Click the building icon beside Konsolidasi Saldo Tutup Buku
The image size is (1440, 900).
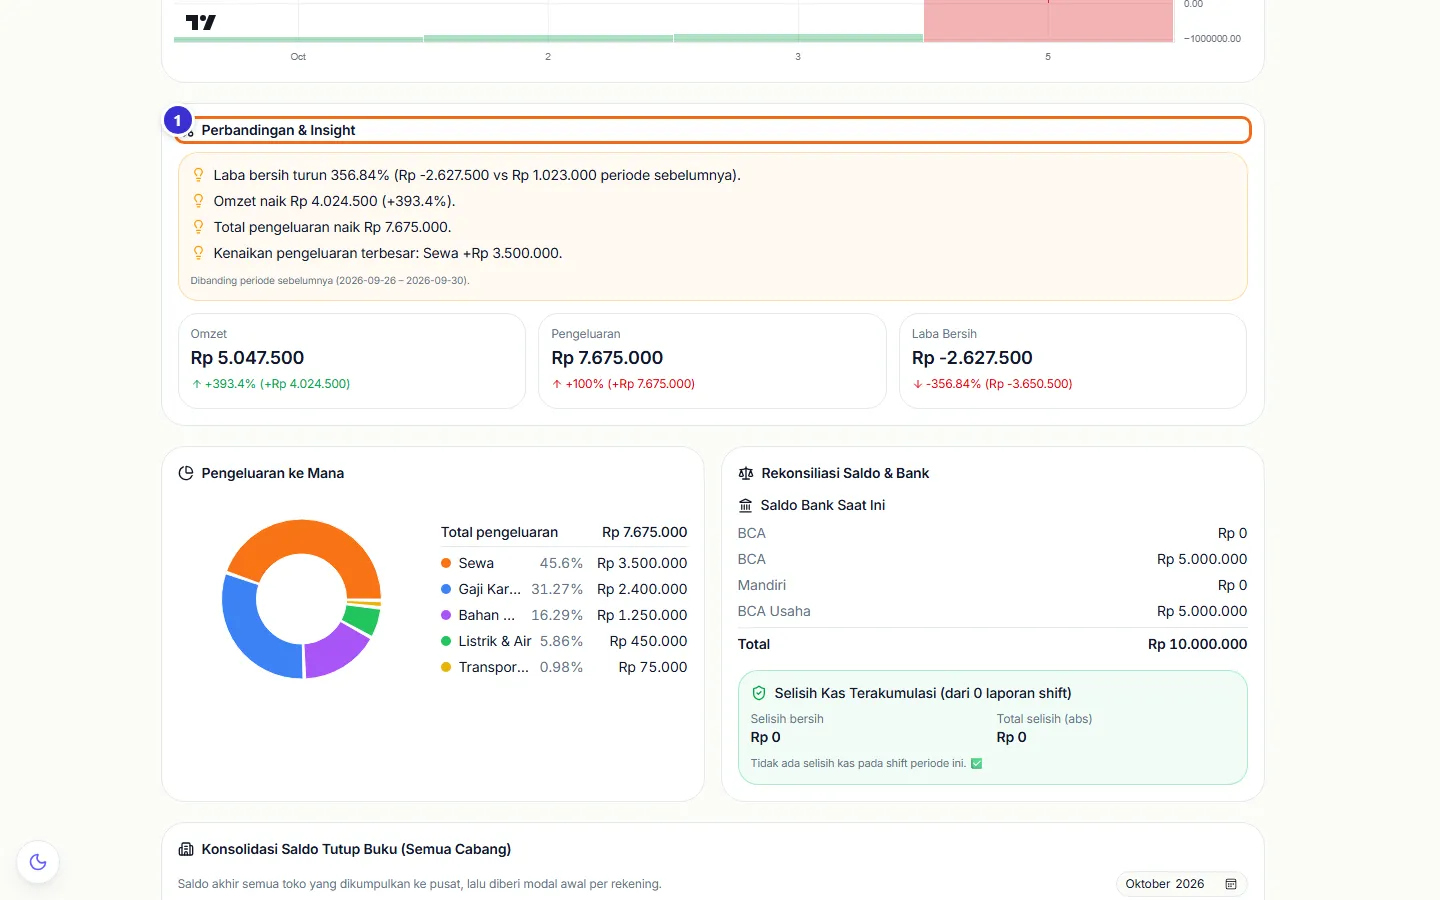[x=186, y=849]
